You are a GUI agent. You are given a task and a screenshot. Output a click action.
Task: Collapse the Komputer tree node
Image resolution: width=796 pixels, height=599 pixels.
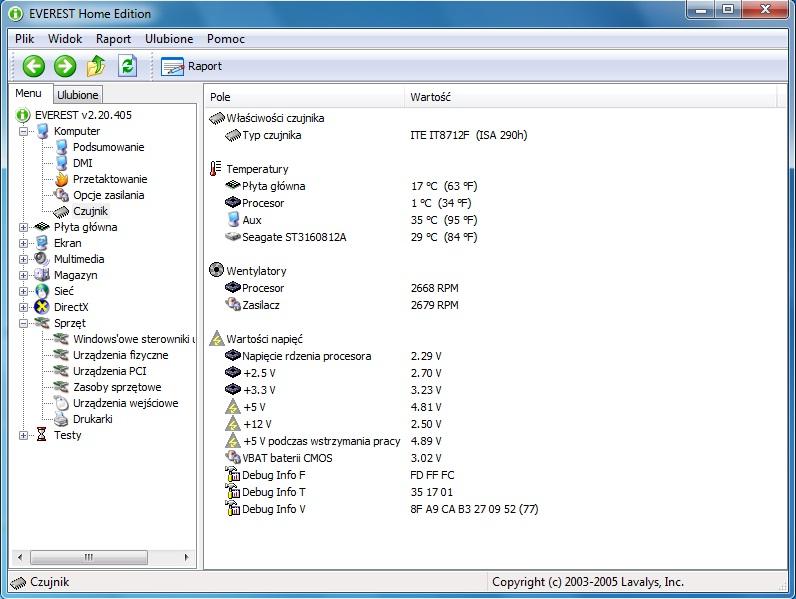[x=23, y=131]
